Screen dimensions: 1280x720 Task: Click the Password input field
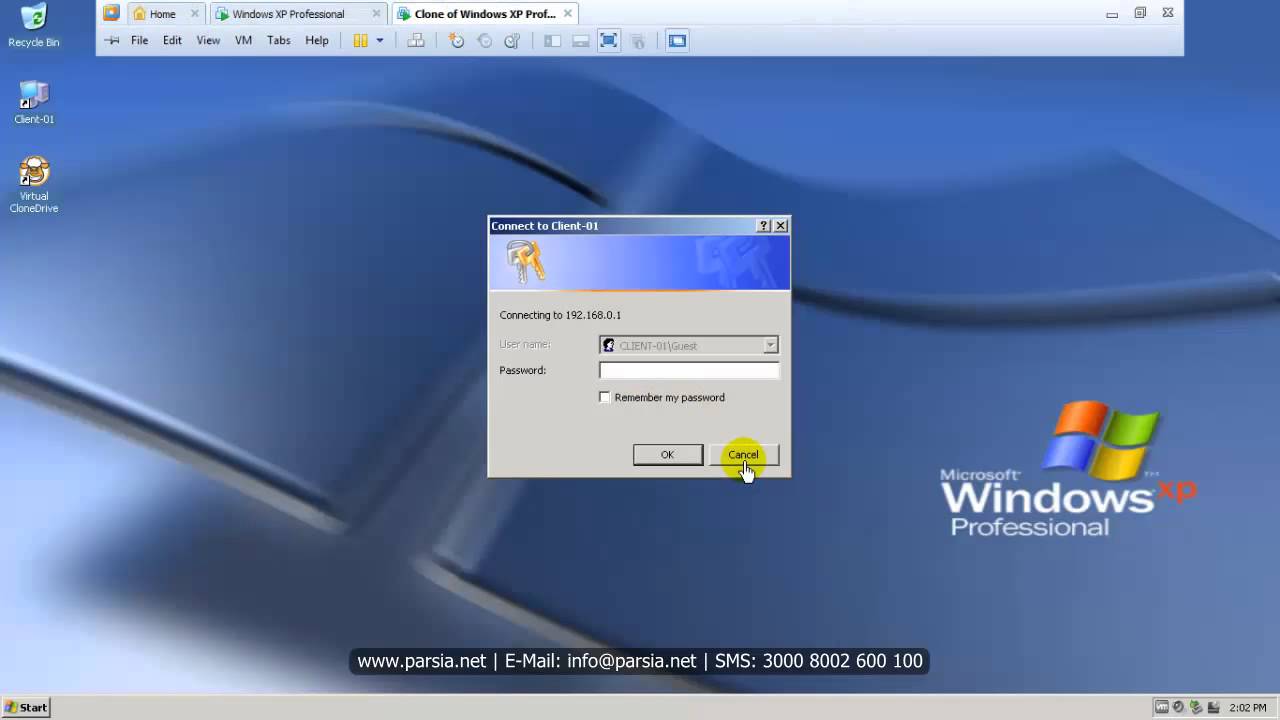tap(689, 370)
